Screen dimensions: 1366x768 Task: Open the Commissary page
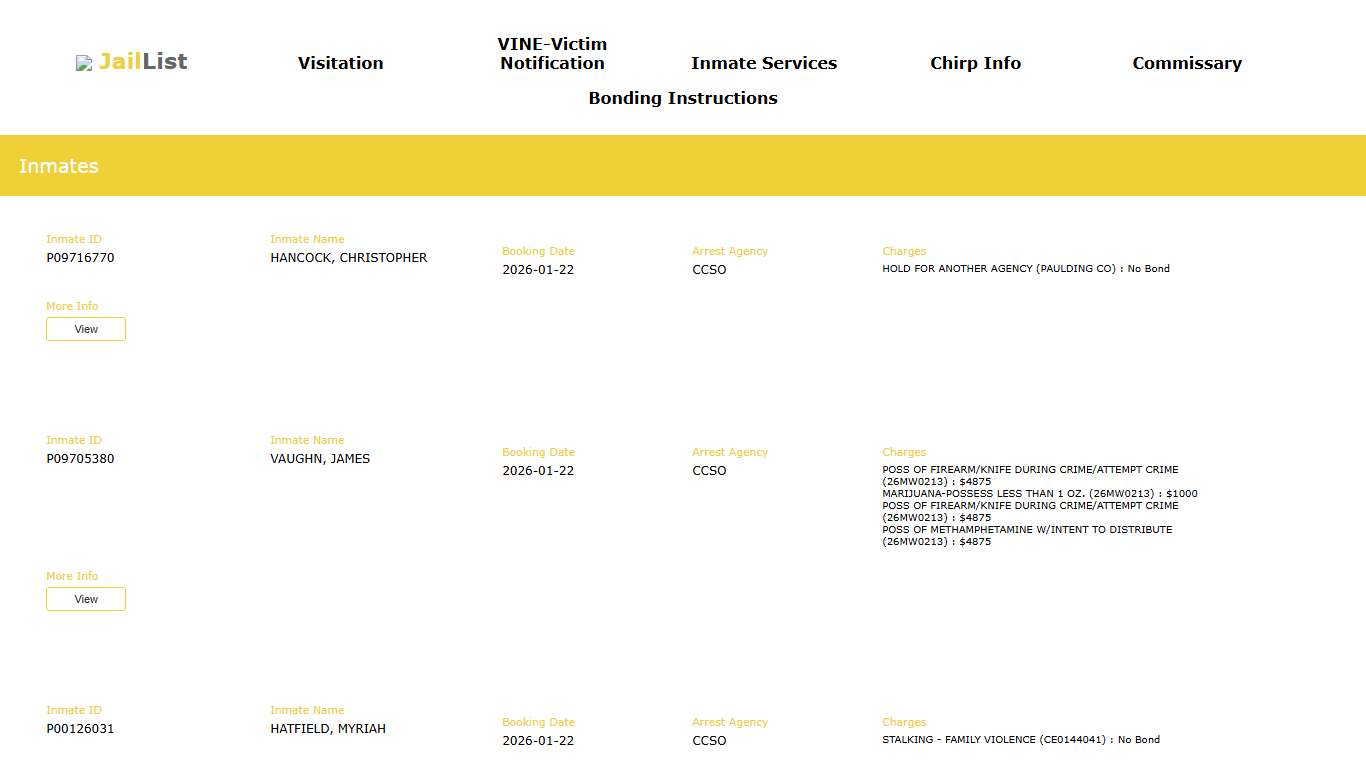pos(1186,63)
